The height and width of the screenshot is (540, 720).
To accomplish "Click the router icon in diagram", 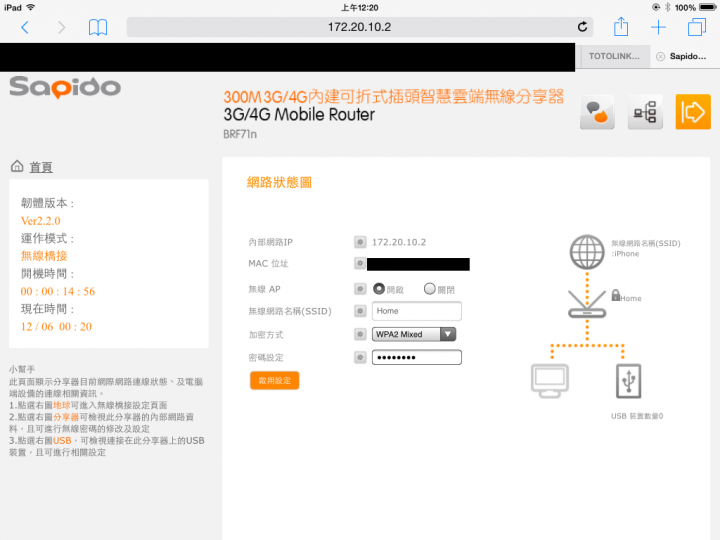I will pyautogui.click(x=587, y=304).
